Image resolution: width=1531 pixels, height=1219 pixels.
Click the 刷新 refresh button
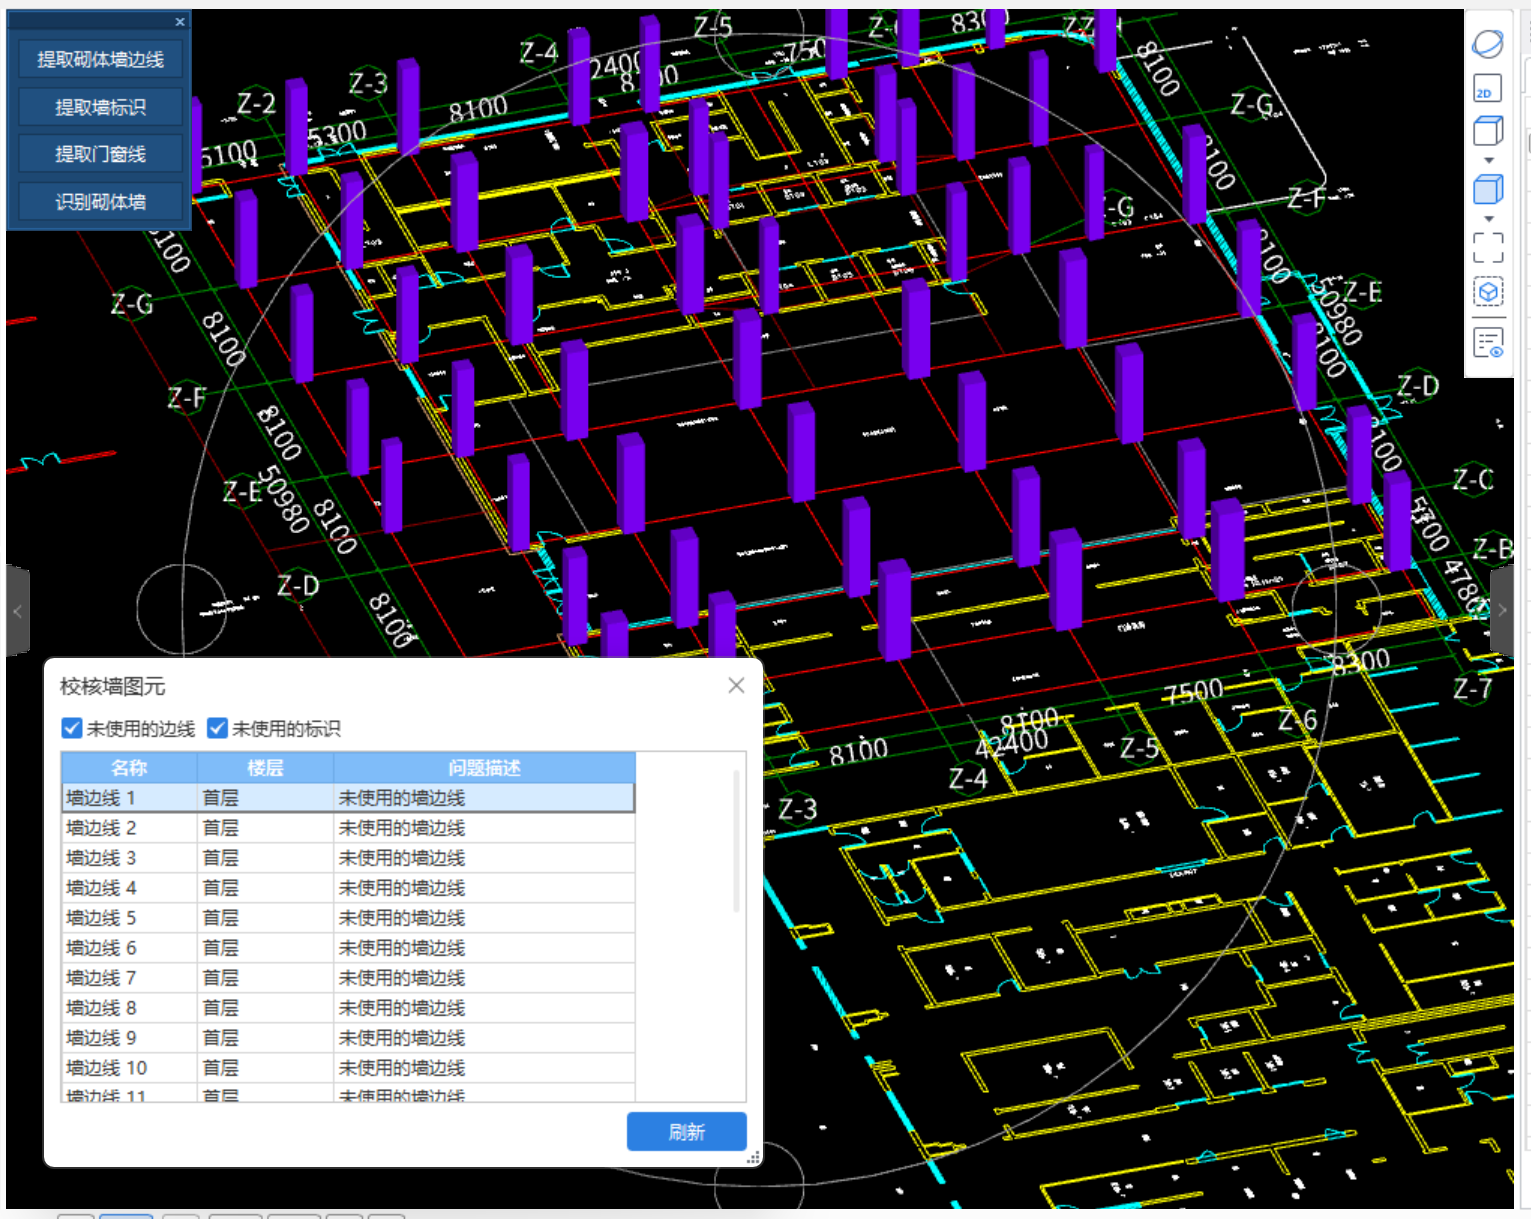[x=687, y=1131]
